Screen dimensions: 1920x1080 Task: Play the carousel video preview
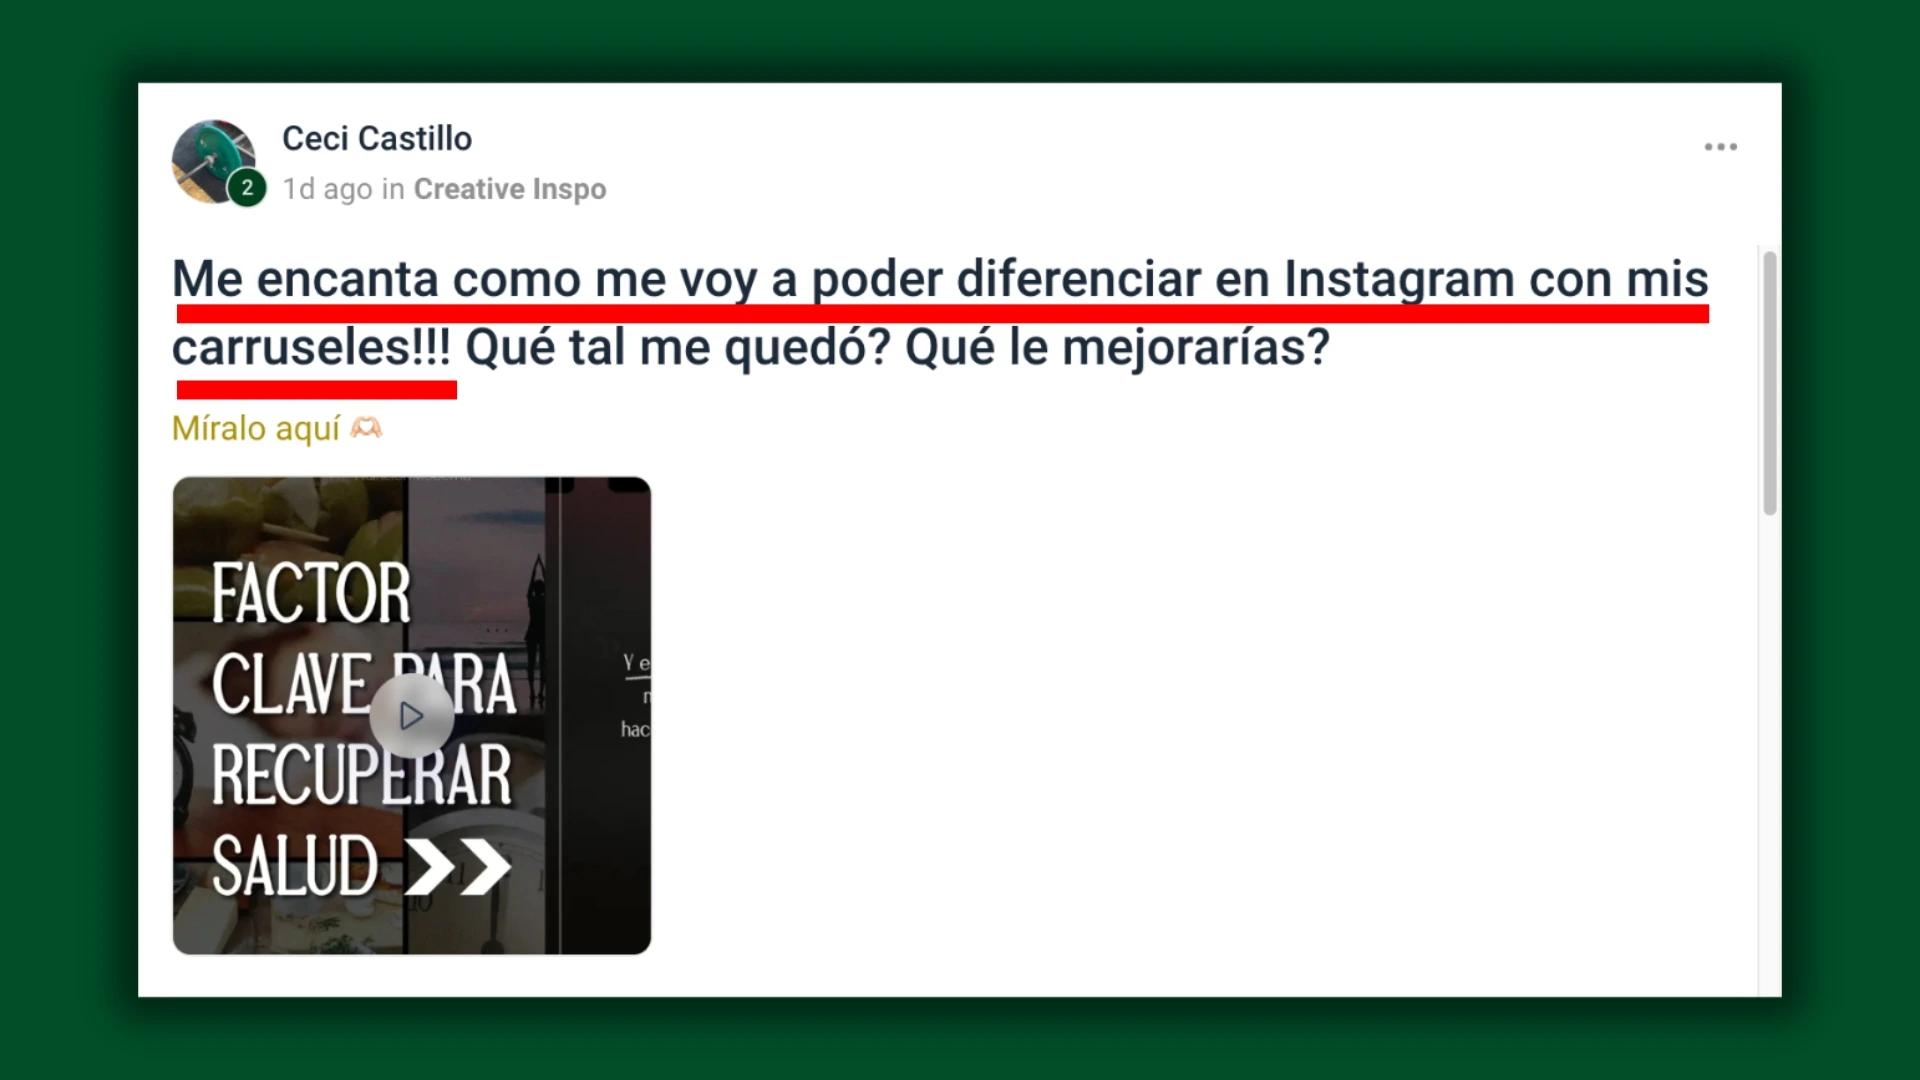click(411, 716)
